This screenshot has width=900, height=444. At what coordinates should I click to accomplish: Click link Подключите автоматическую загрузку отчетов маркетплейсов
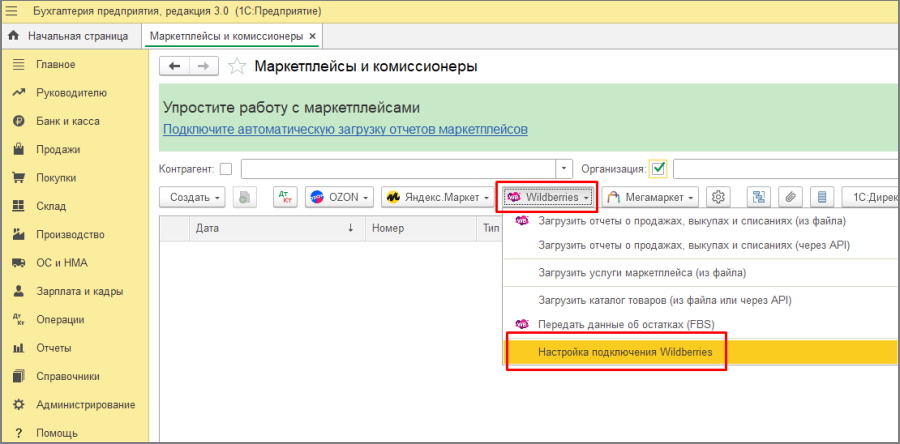[345, 130]
